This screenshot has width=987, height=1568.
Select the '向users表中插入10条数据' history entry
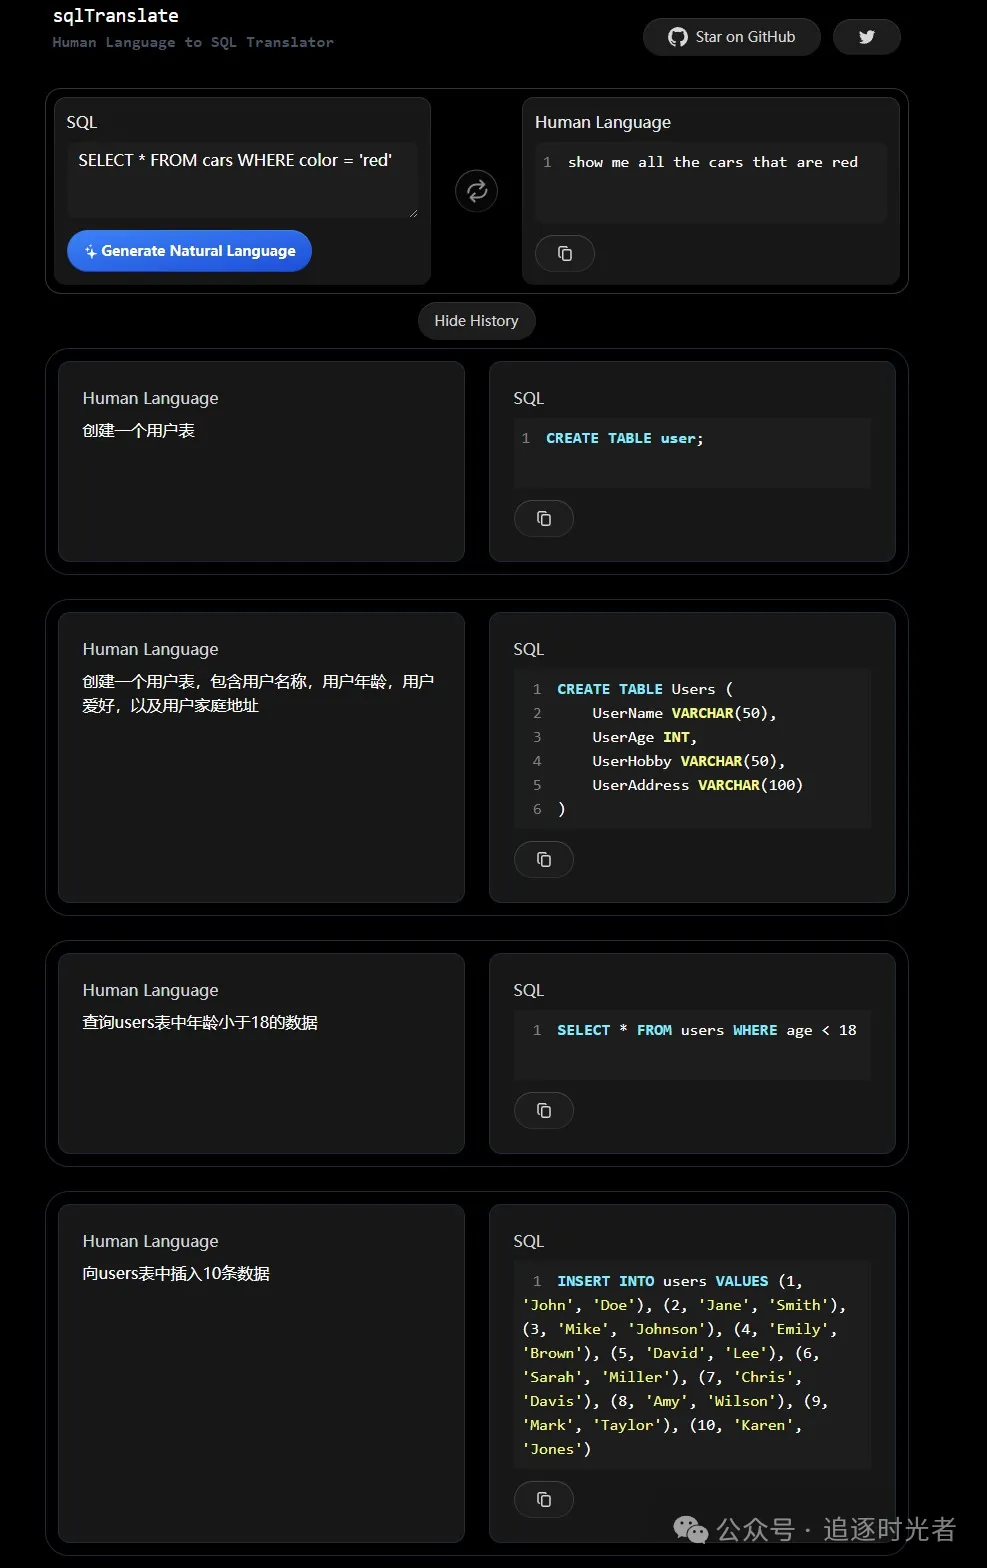[176, 1274]
